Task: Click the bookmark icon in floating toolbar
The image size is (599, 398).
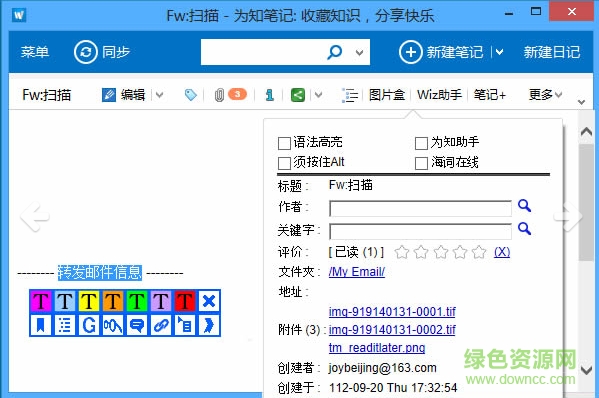Action: tap(41, 325)
